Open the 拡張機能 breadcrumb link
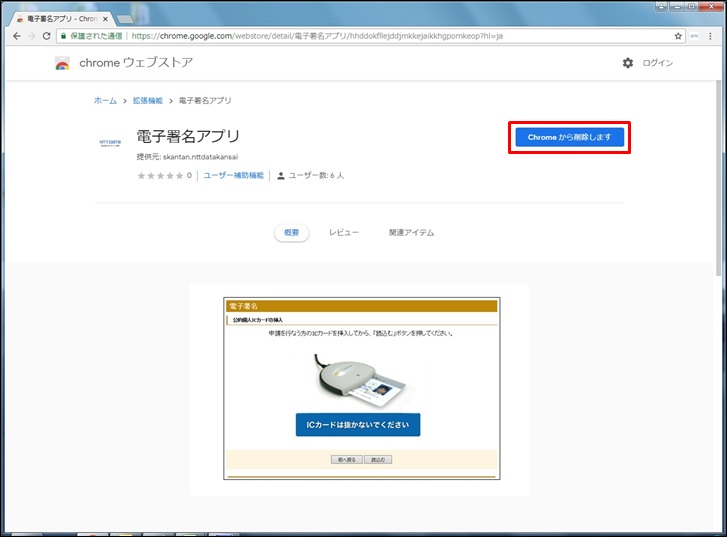 (148, 101)
